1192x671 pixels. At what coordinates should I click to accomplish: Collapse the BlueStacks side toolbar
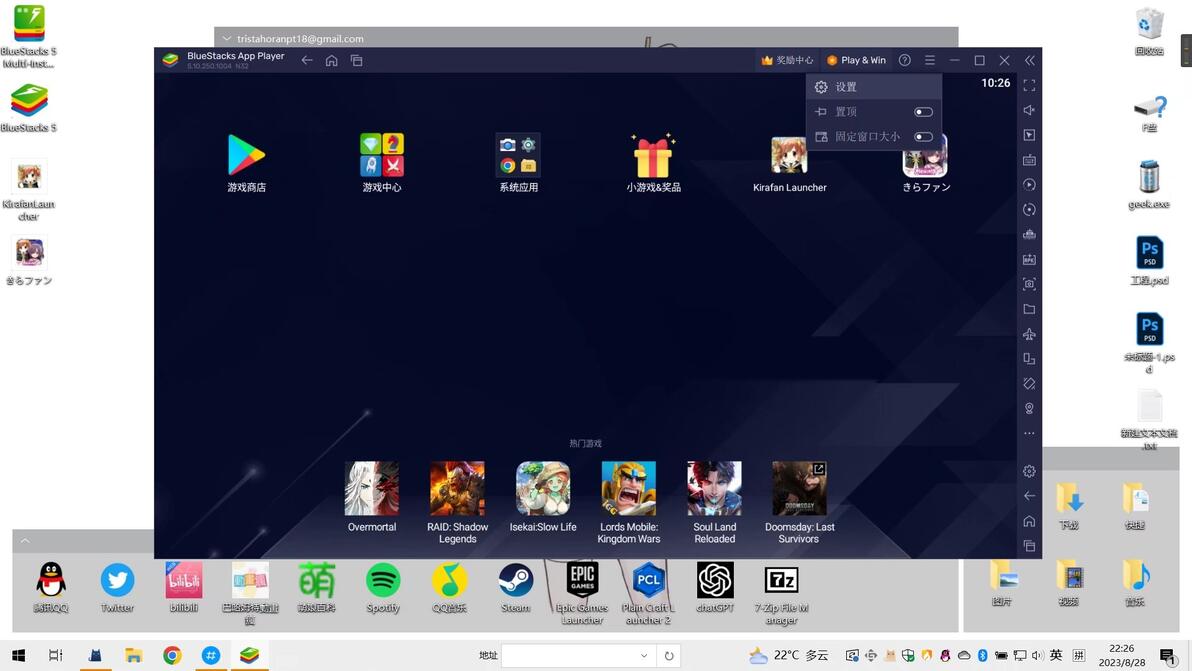[1029, 60]
